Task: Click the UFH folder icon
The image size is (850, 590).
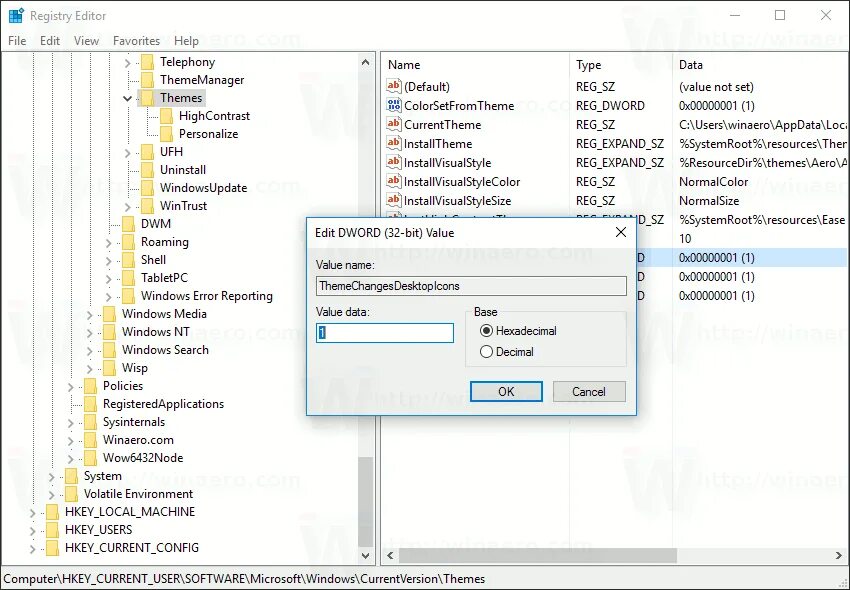Action: pos(147,152)
